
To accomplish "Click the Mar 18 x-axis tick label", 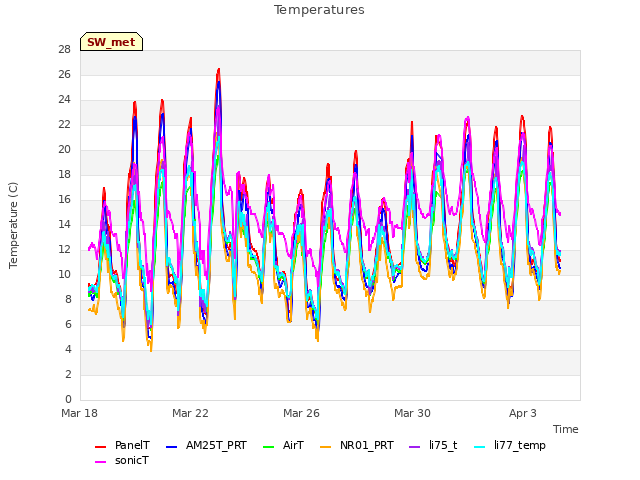I will click(80, 413).
